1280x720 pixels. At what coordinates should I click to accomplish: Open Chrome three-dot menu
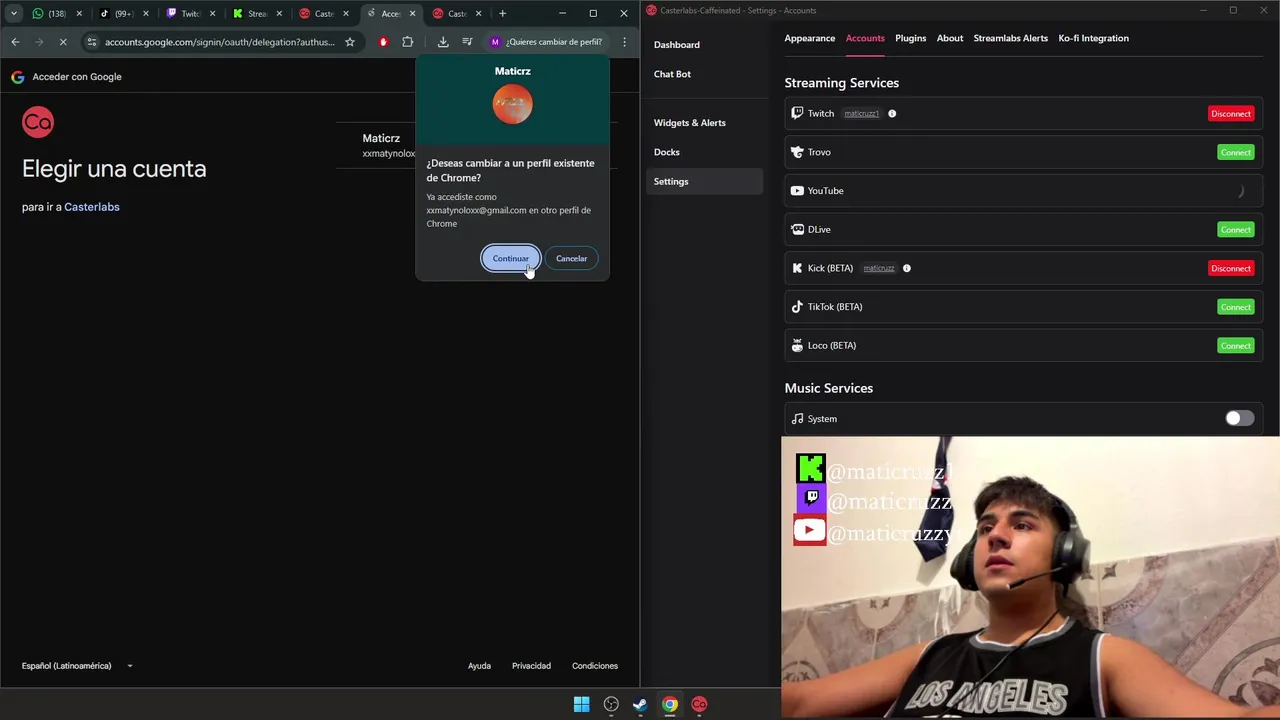624,42
